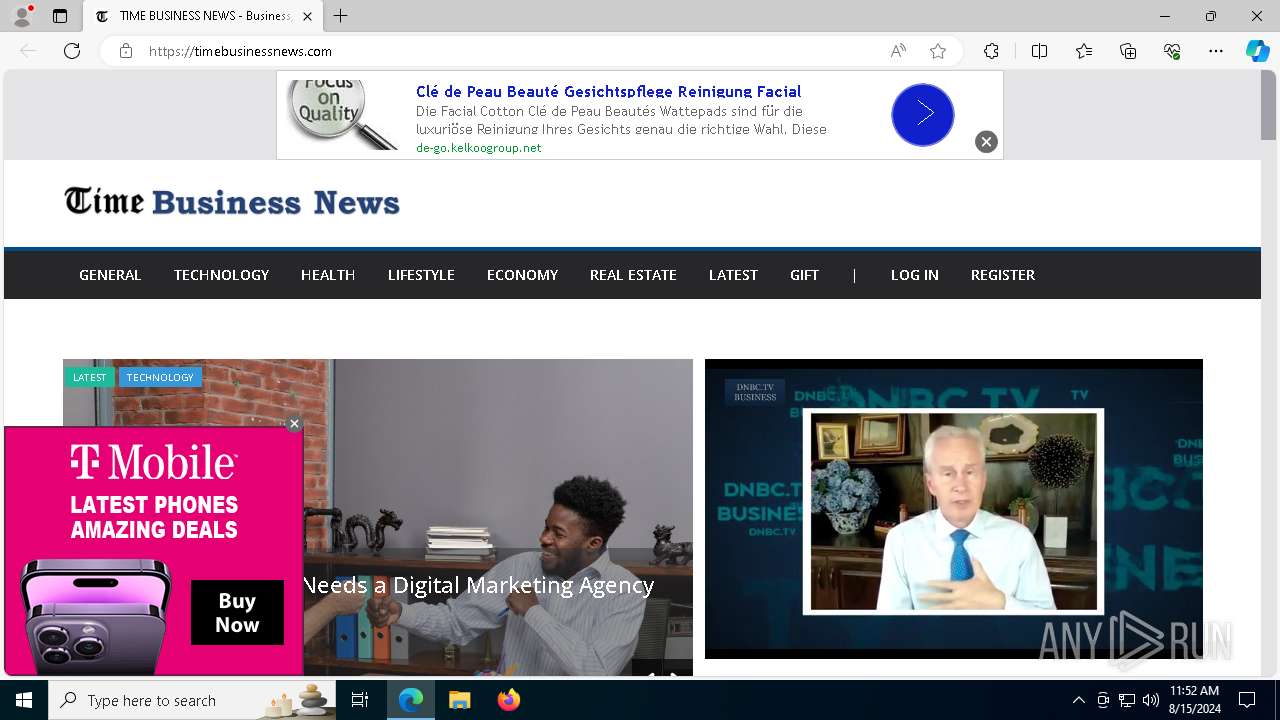This screenshot has width=1280, height=720.
Task: Click the Buy Now button
Action: coord(237,612)
